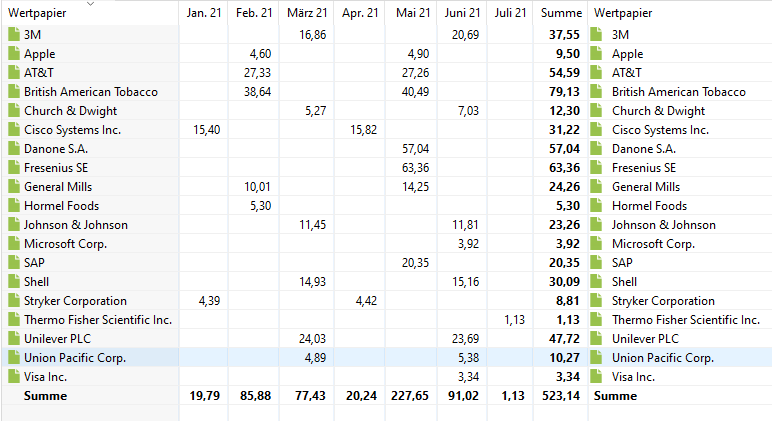Click the British American Tobacco icon in left column
The height and width of the screenshot is (421, 772).
(14, 92)
